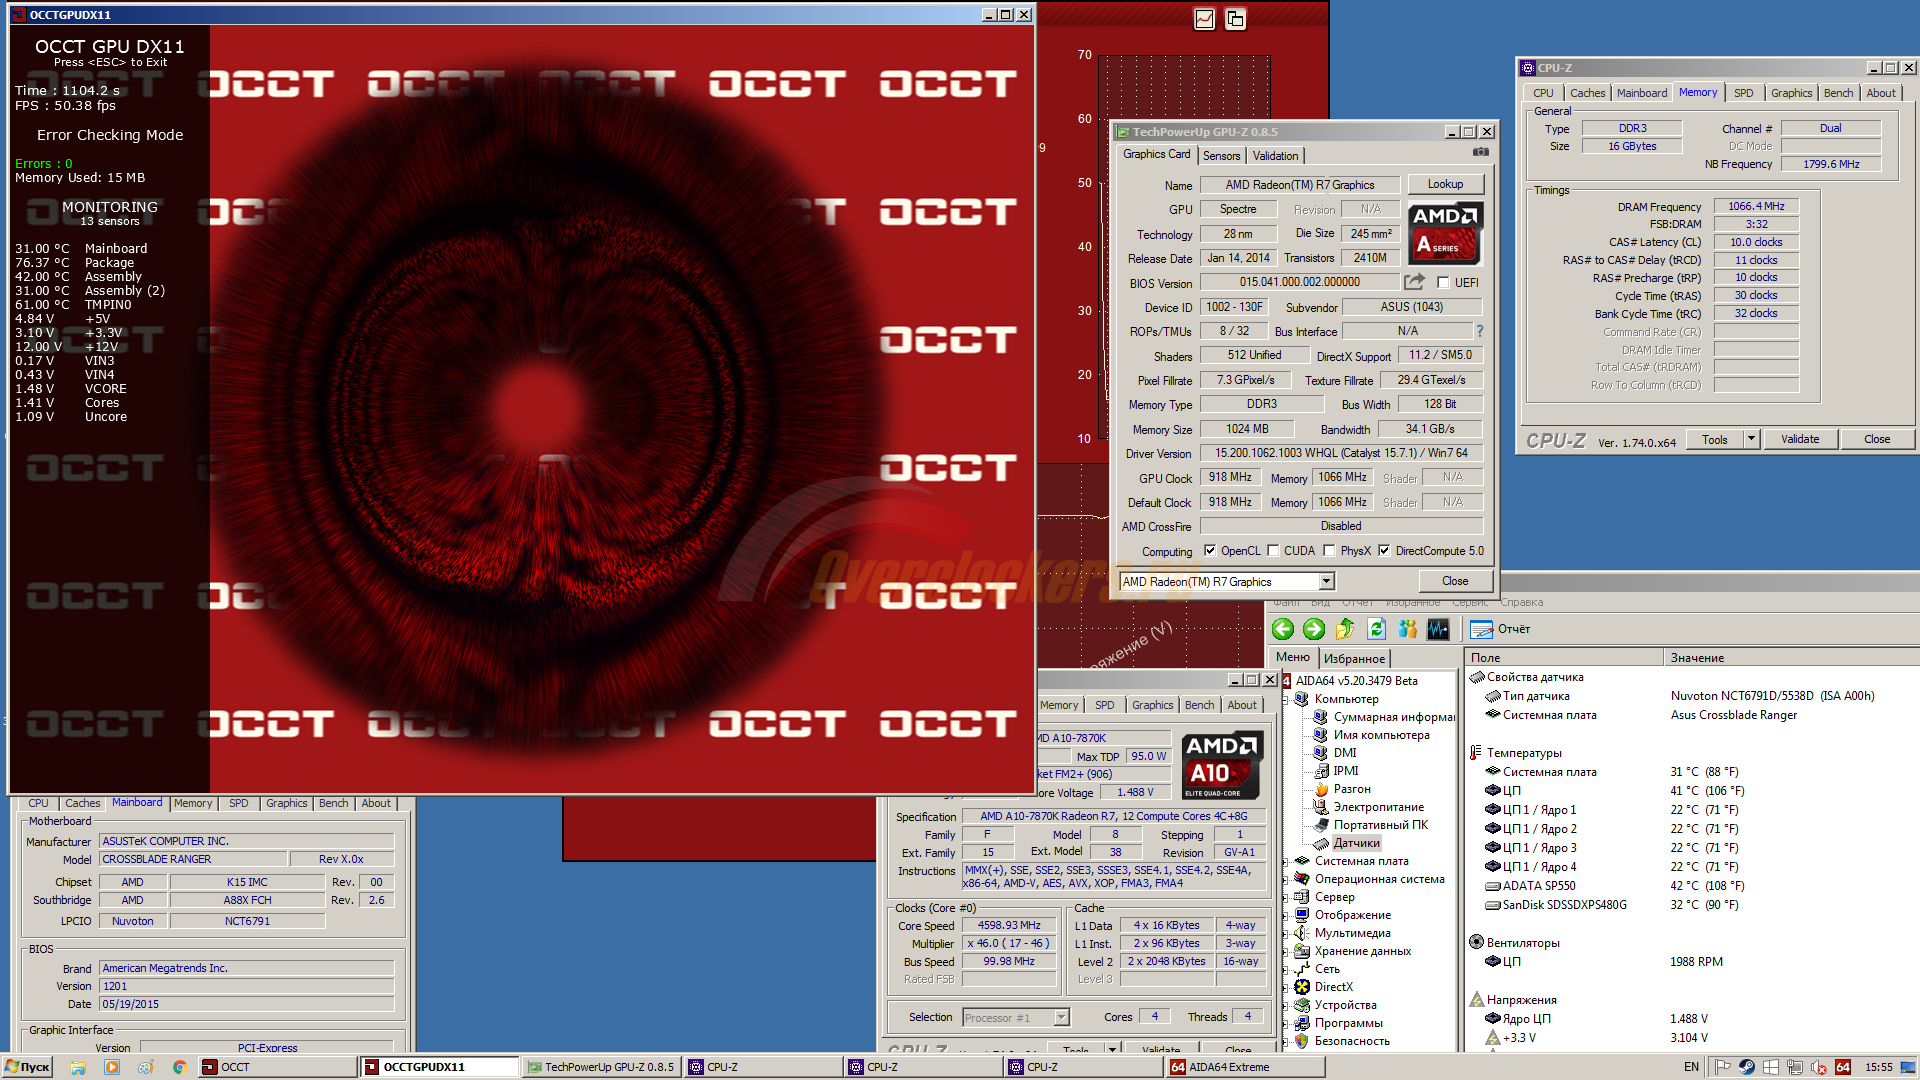This screenshot has width=1920, height=1080.
Task: Select Датчики in the AIDA64 tree
Action: pos(1356,843)
